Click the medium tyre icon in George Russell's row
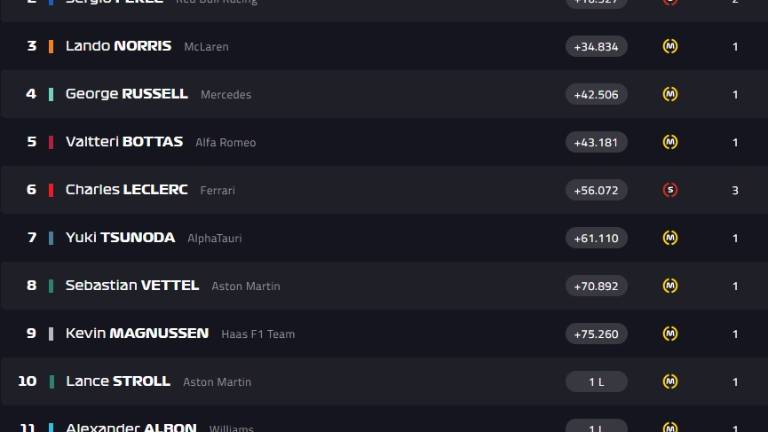Screen dimensions: 768x432 click(x=670, y=94)
